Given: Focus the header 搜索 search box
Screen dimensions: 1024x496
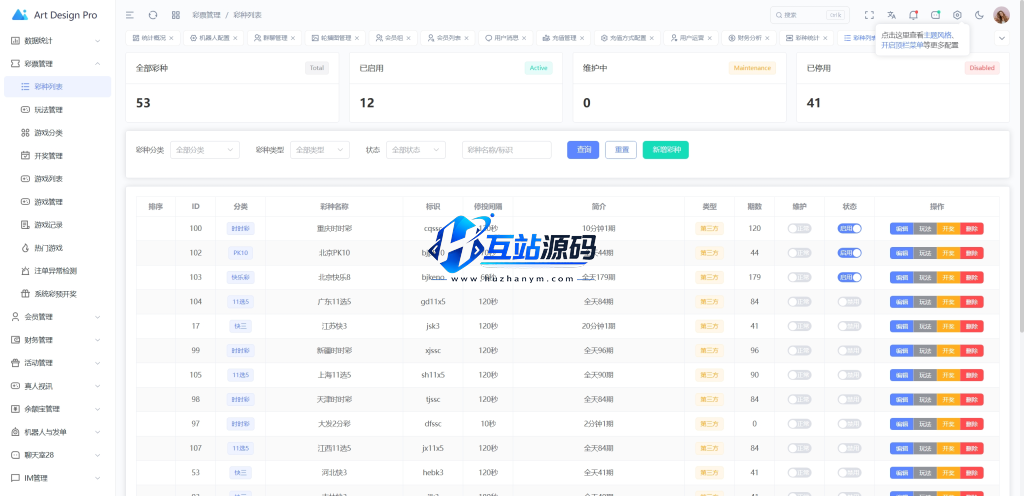Looking at the screenshot, I should (810, 15).
